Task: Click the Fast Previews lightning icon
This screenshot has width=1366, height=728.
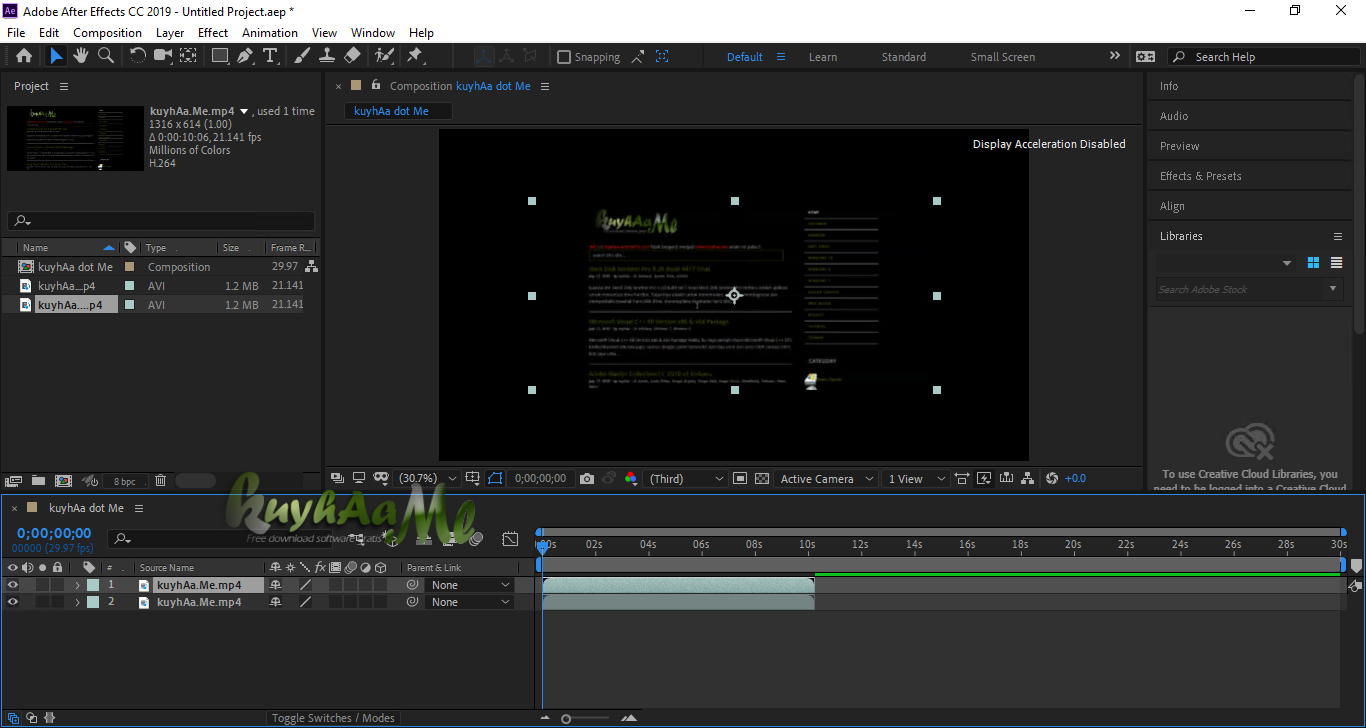Action: [984, 479]
